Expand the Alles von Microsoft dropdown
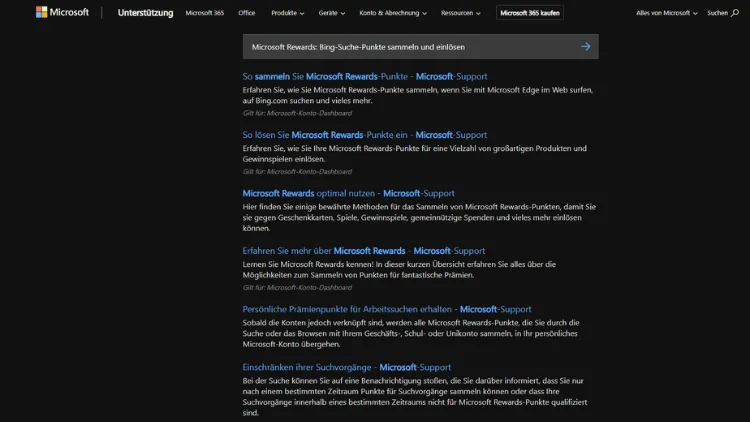The width and height of the screenshot is (750, 422). coord(666,13)
